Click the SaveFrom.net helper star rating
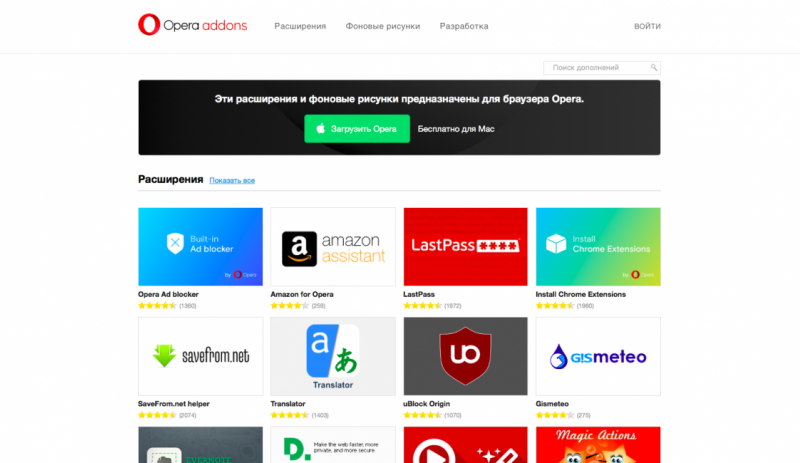The height and width of the screenshot is (463, 800). [157, 415]
